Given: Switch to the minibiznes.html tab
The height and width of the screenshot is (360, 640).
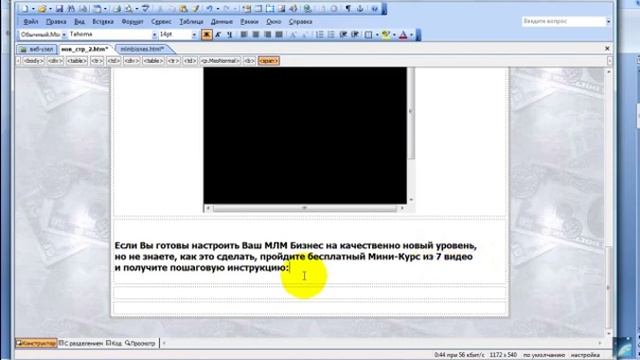Looking at the screenshot, I should 142,49.
